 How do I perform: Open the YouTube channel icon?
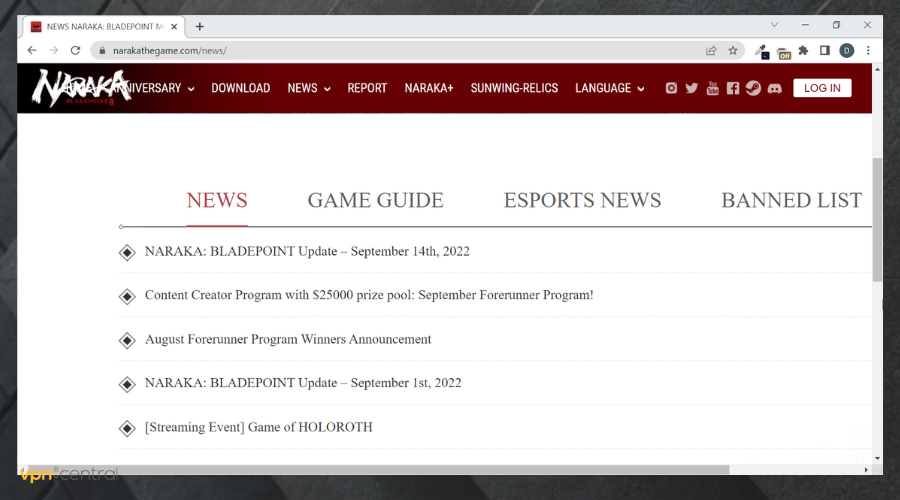click(712, 88)
